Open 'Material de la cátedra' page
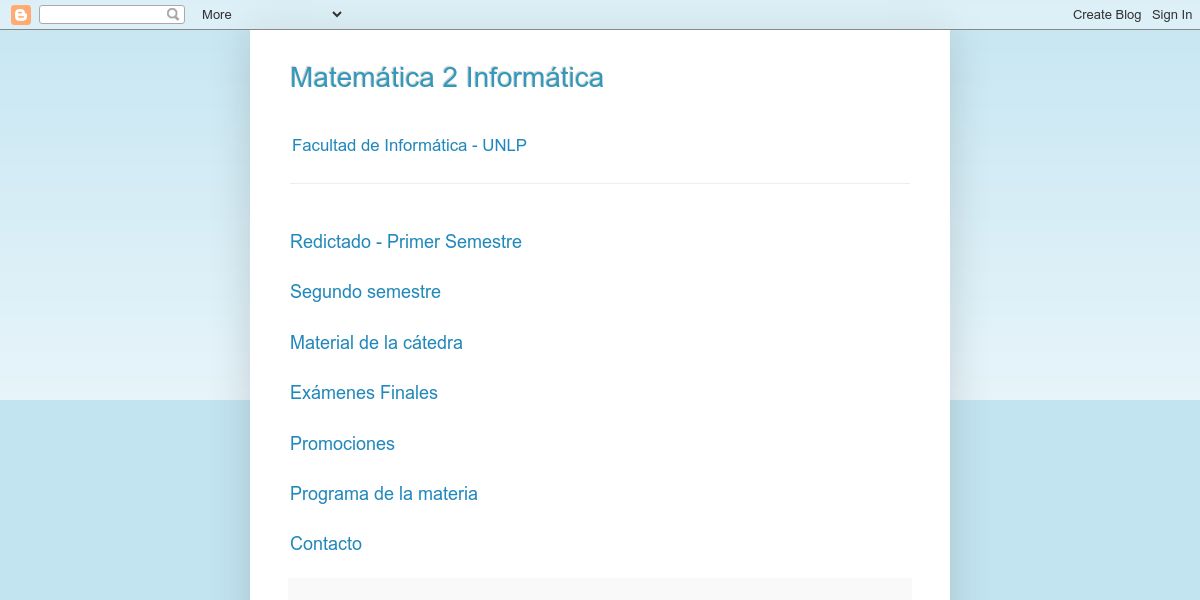Screen dimensions: 1200x600 [x=376, y=342]
